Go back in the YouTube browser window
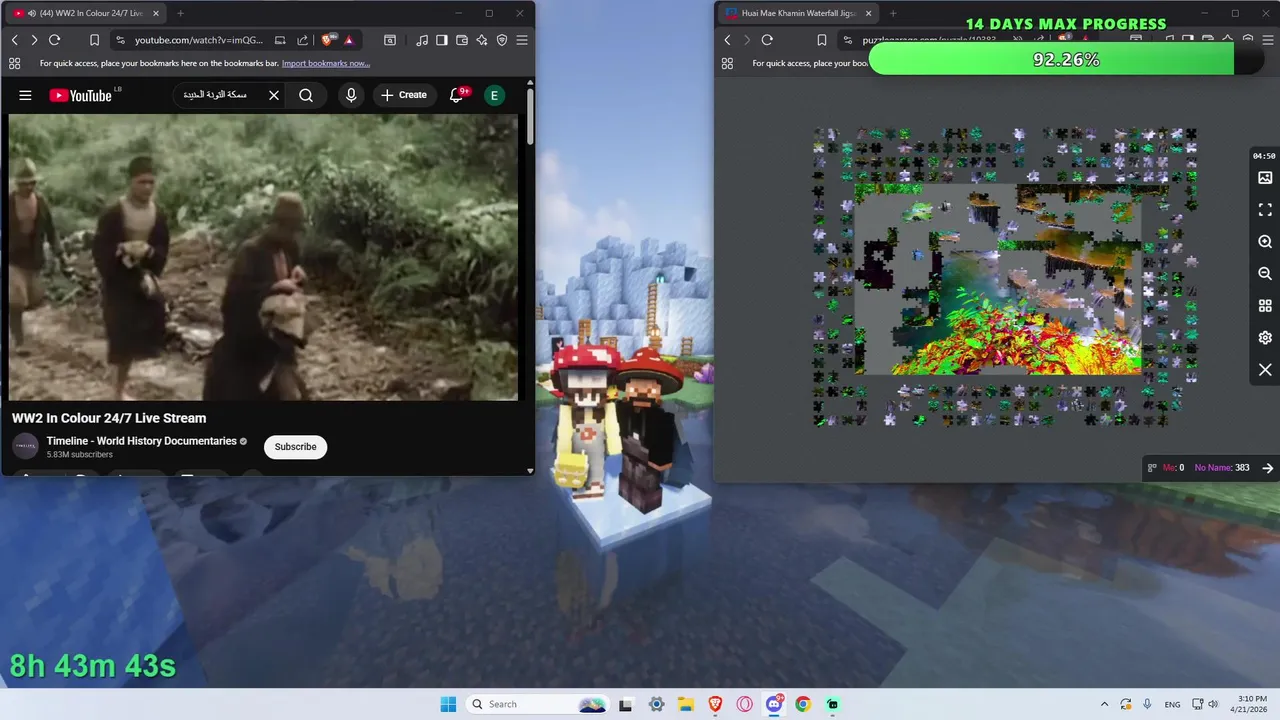Viewport: 1280px width, 720px height. [14, 40]
